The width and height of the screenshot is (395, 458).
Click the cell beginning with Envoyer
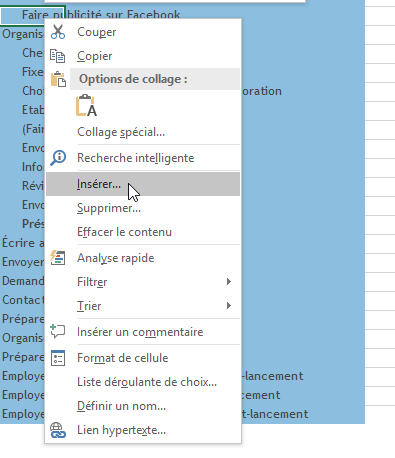click(23, 262)
